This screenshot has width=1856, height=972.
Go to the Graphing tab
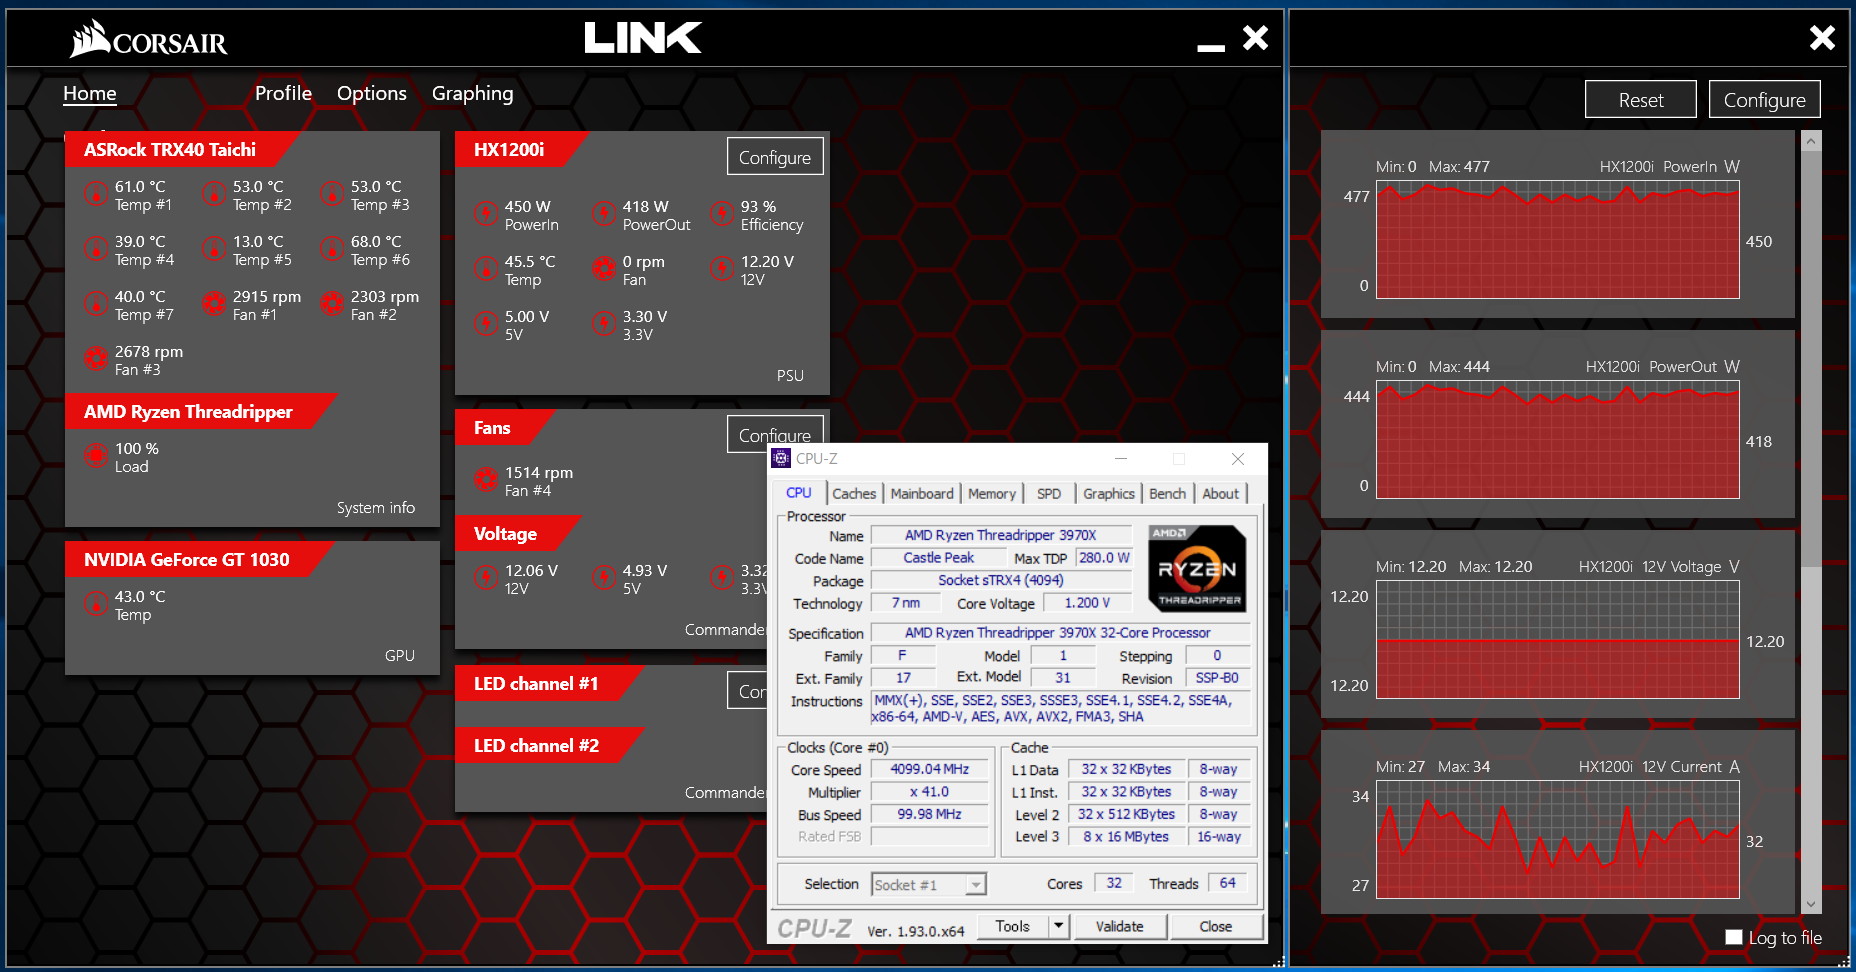coord(472,93)
